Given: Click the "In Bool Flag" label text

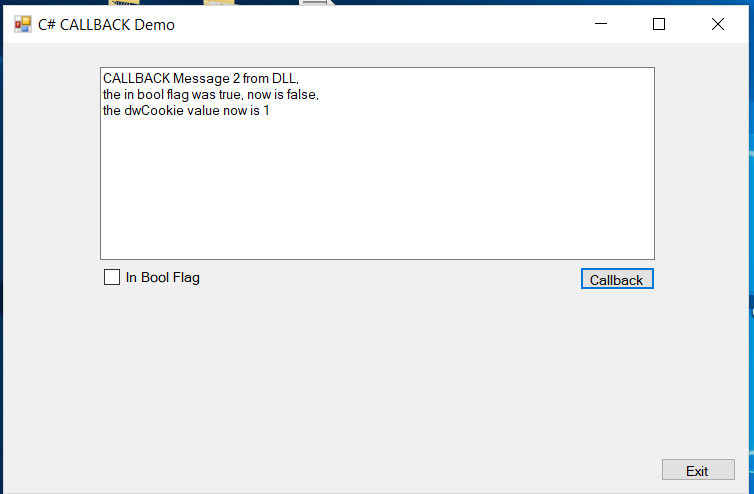Looking at the screenshot, I should click(163, 278).
